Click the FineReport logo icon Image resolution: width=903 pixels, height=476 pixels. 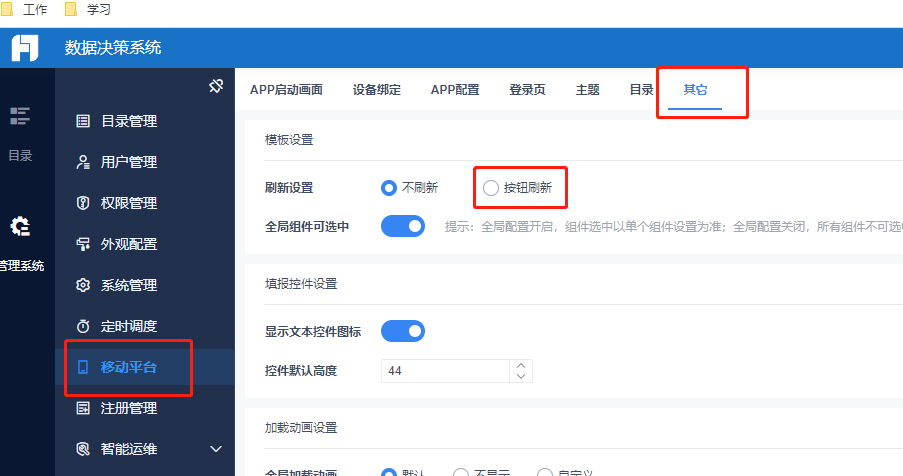coord(25,48)
